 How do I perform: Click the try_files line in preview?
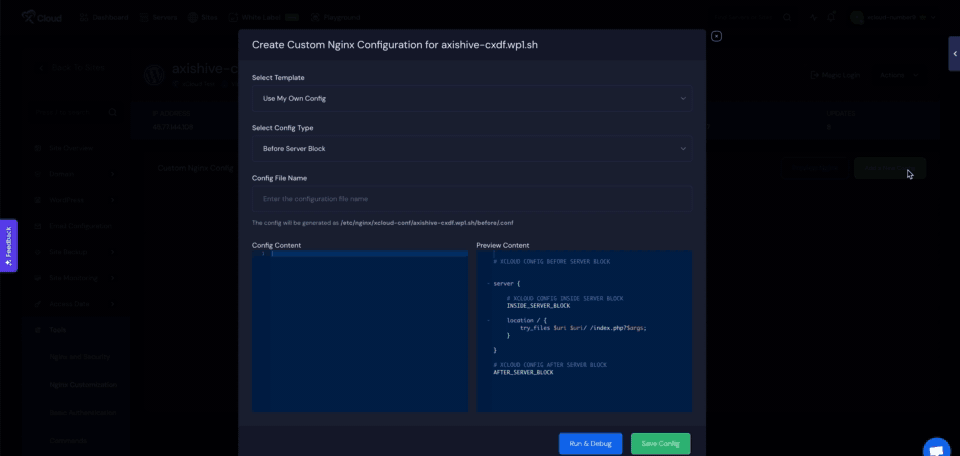583,328
